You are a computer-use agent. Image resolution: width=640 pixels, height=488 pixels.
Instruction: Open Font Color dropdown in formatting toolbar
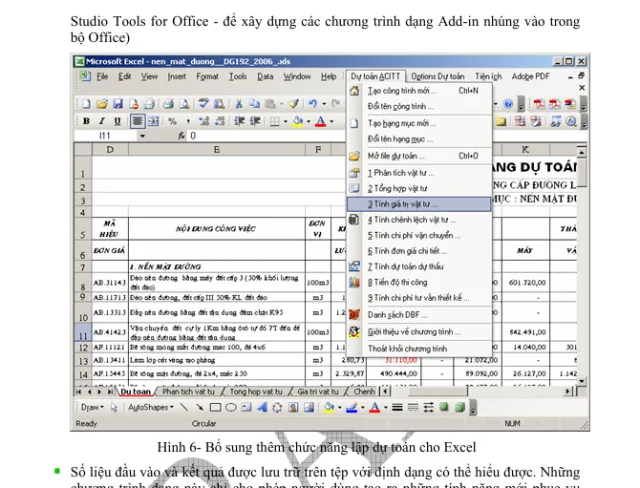[x=331, y=121]
